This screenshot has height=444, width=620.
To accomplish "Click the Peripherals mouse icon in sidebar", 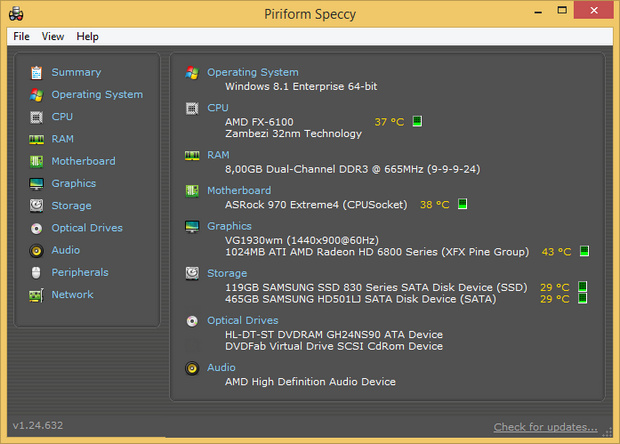I will (x=36, y=273).
